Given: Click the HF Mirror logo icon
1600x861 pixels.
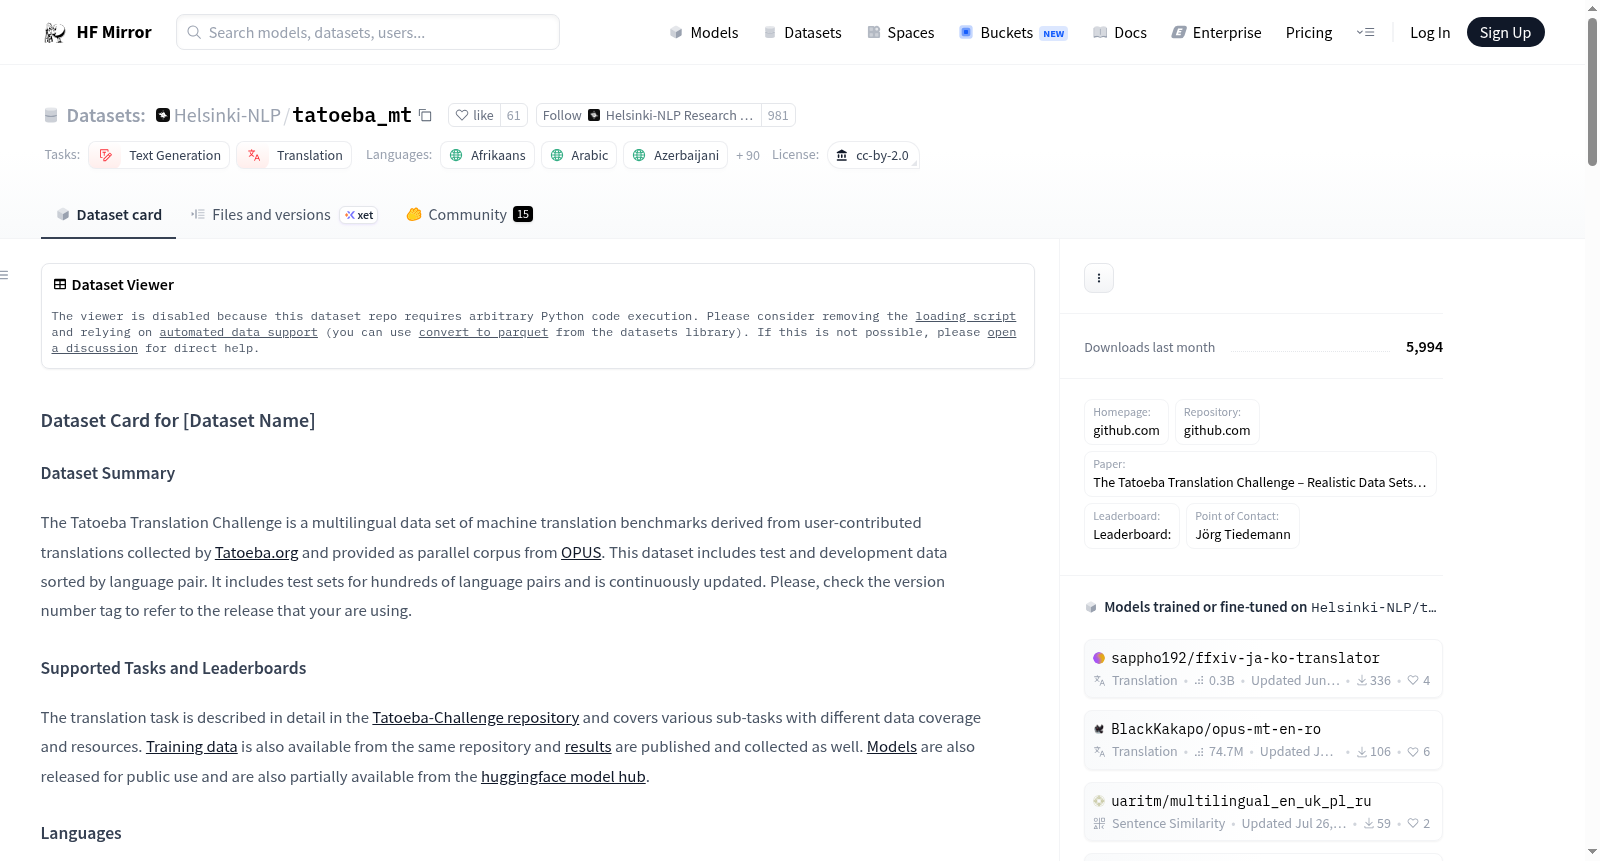Looking at the screenshot, I should (55, 33).
